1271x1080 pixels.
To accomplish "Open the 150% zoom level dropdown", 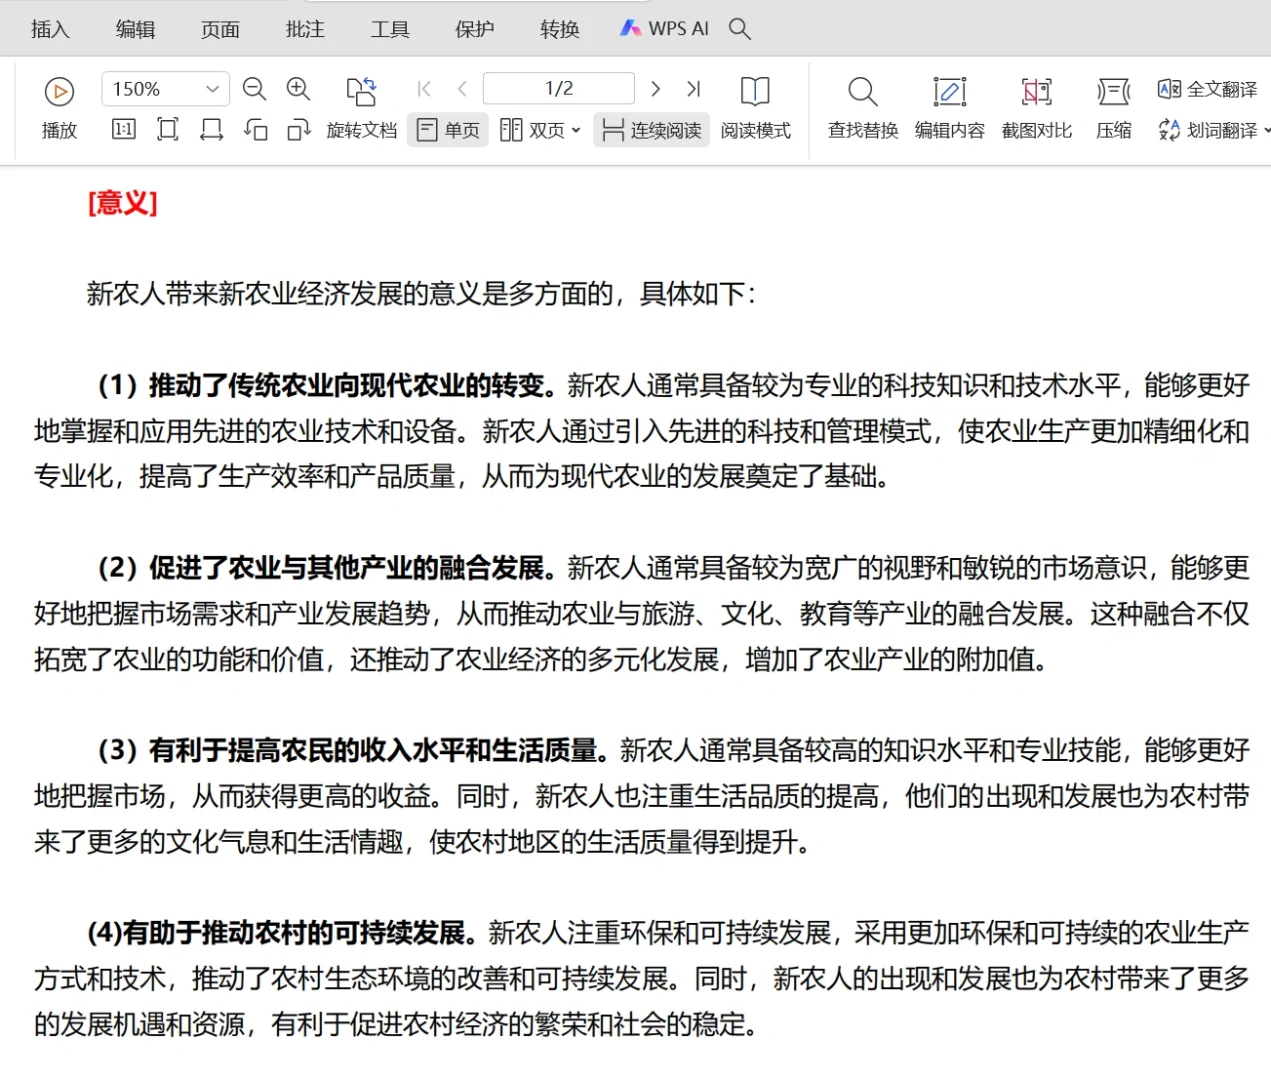I will pyautogui.click(x=165, y=89).
